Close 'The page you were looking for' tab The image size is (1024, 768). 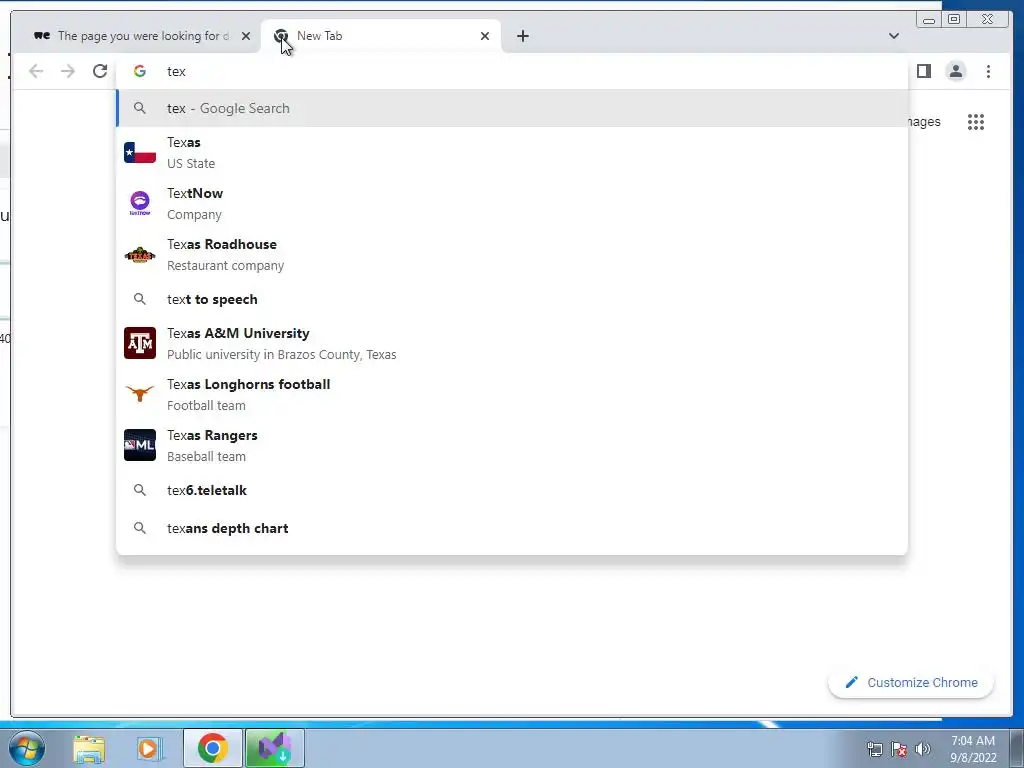click(246, 36)
